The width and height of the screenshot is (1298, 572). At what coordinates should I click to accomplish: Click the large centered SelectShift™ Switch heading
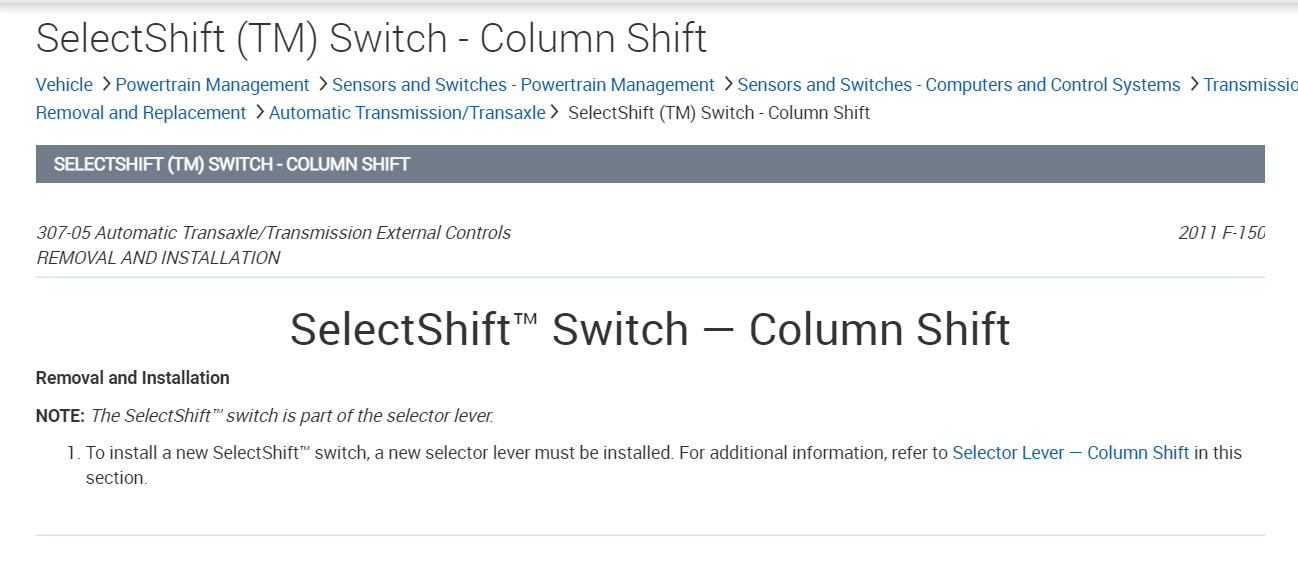tap(650, 330)
